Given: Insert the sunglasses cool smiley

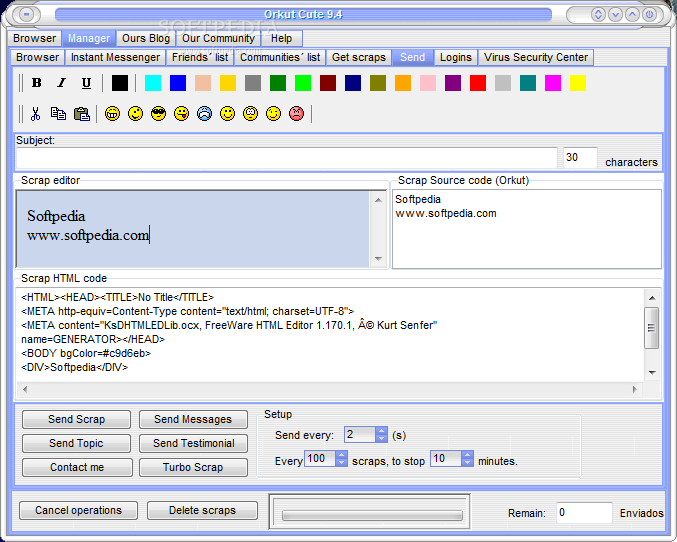Looking at the screenshot, I should (158, 114).
